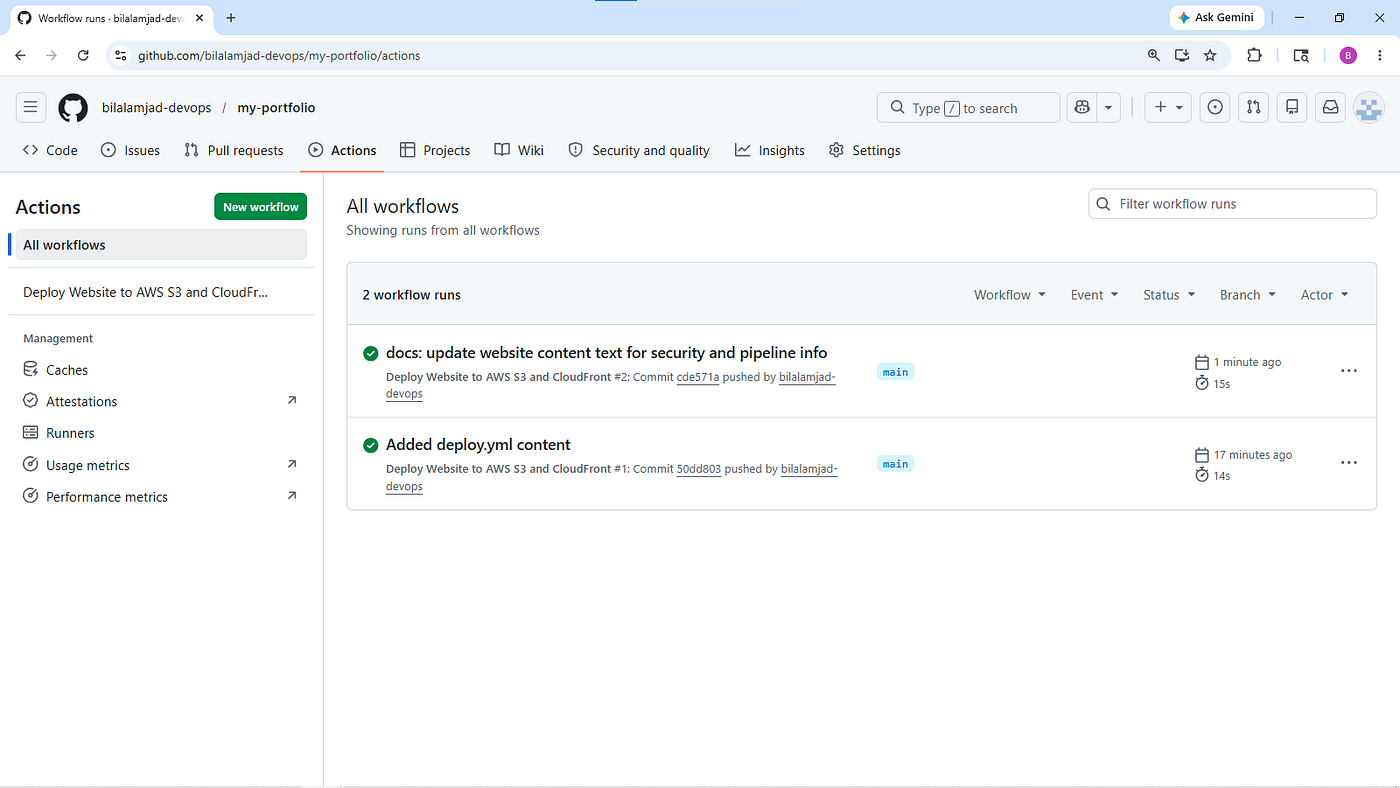Viewport: 1400px width, 788px height.
Task: Open the Added deploy.yml content run
Action: click(478, 445)
